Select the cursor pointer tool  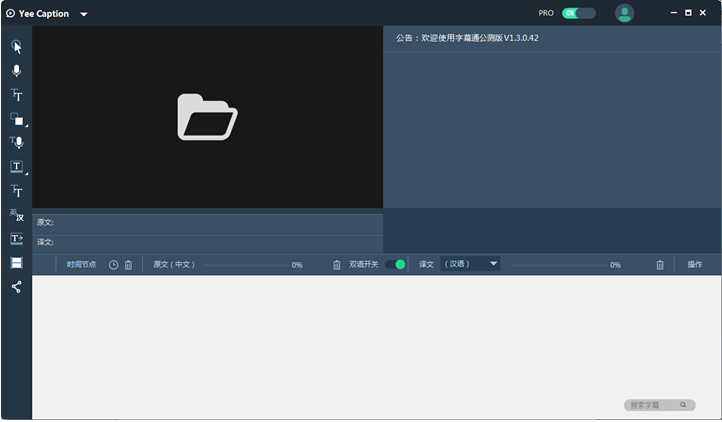17,47
